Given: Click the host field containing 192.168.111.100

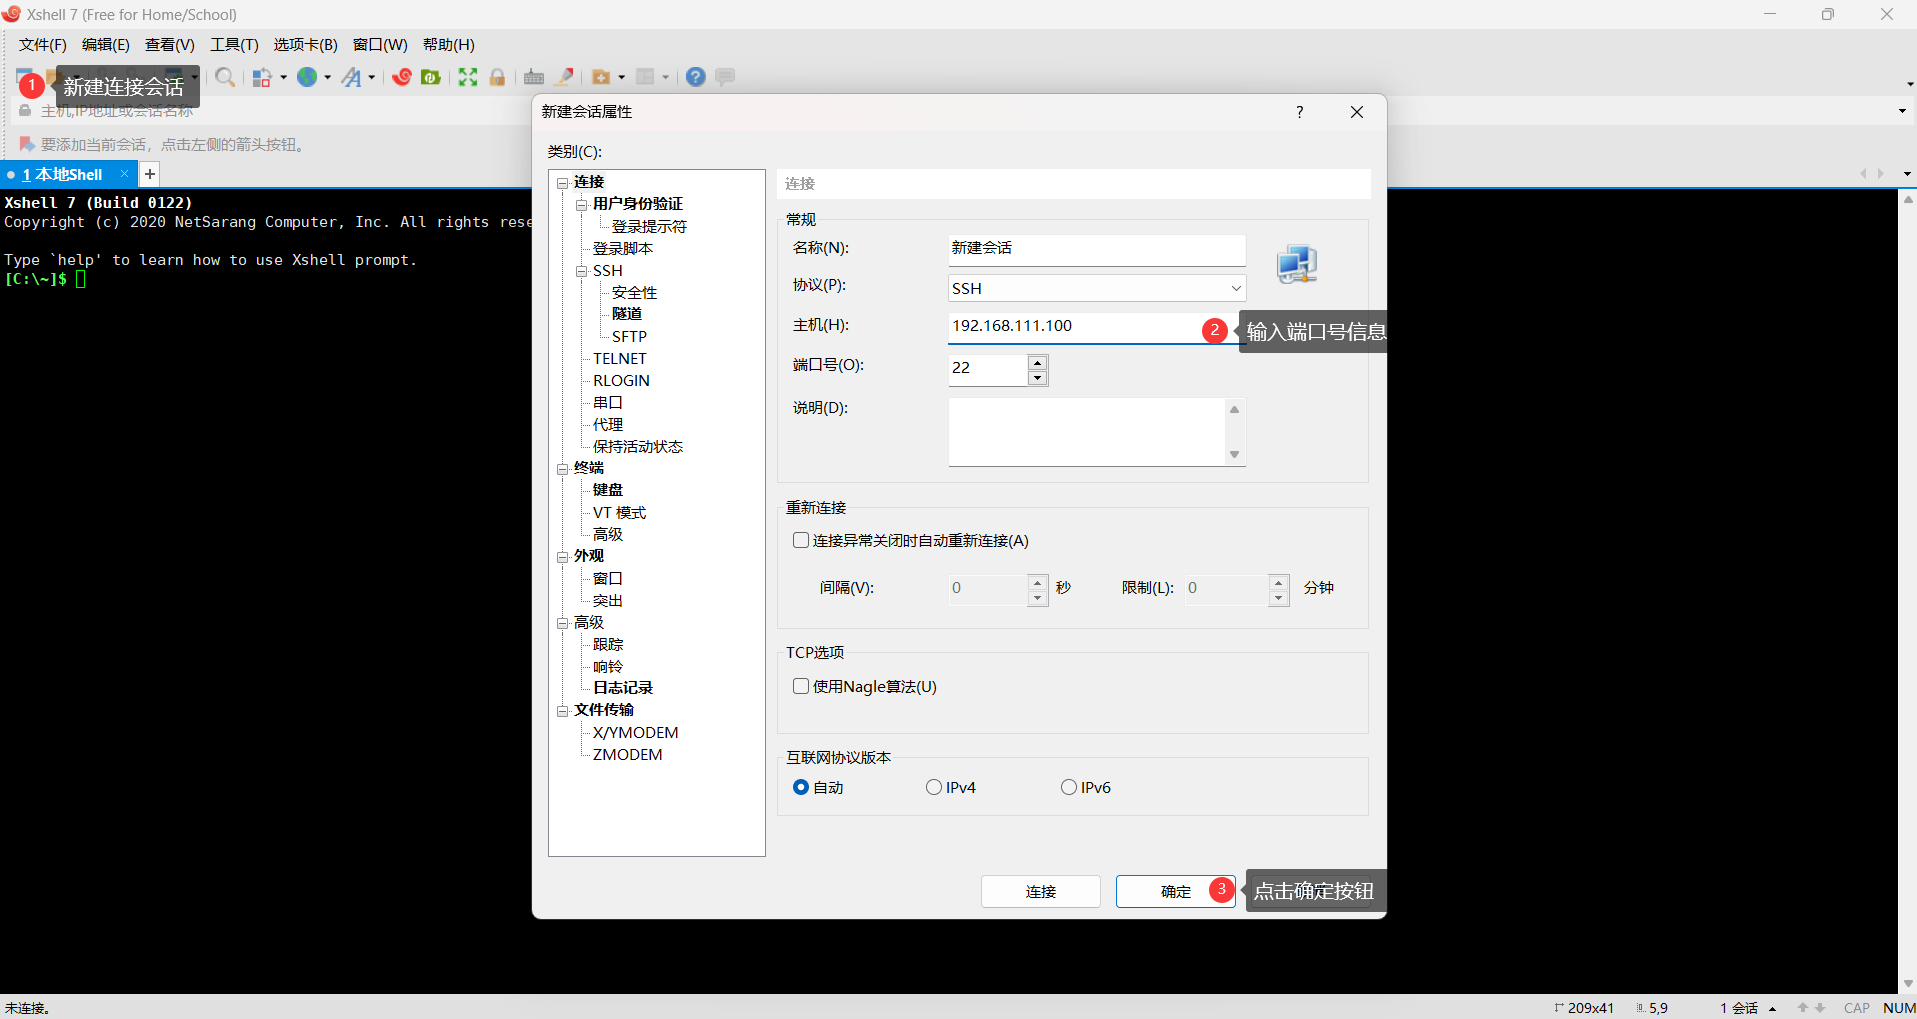Looking at the screenshot, I should point(1070,327).
